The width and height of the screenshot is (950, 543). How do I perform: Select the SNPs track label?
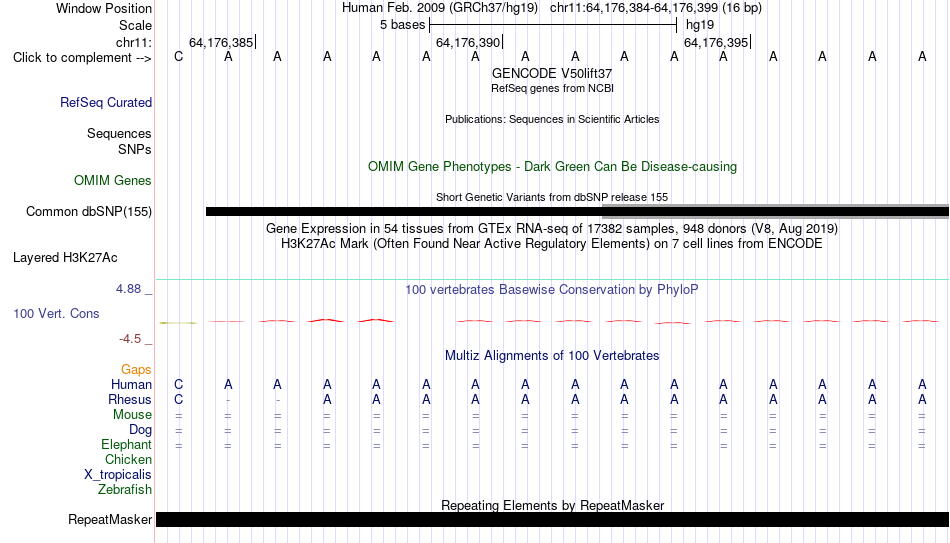(x=135, y=149)
